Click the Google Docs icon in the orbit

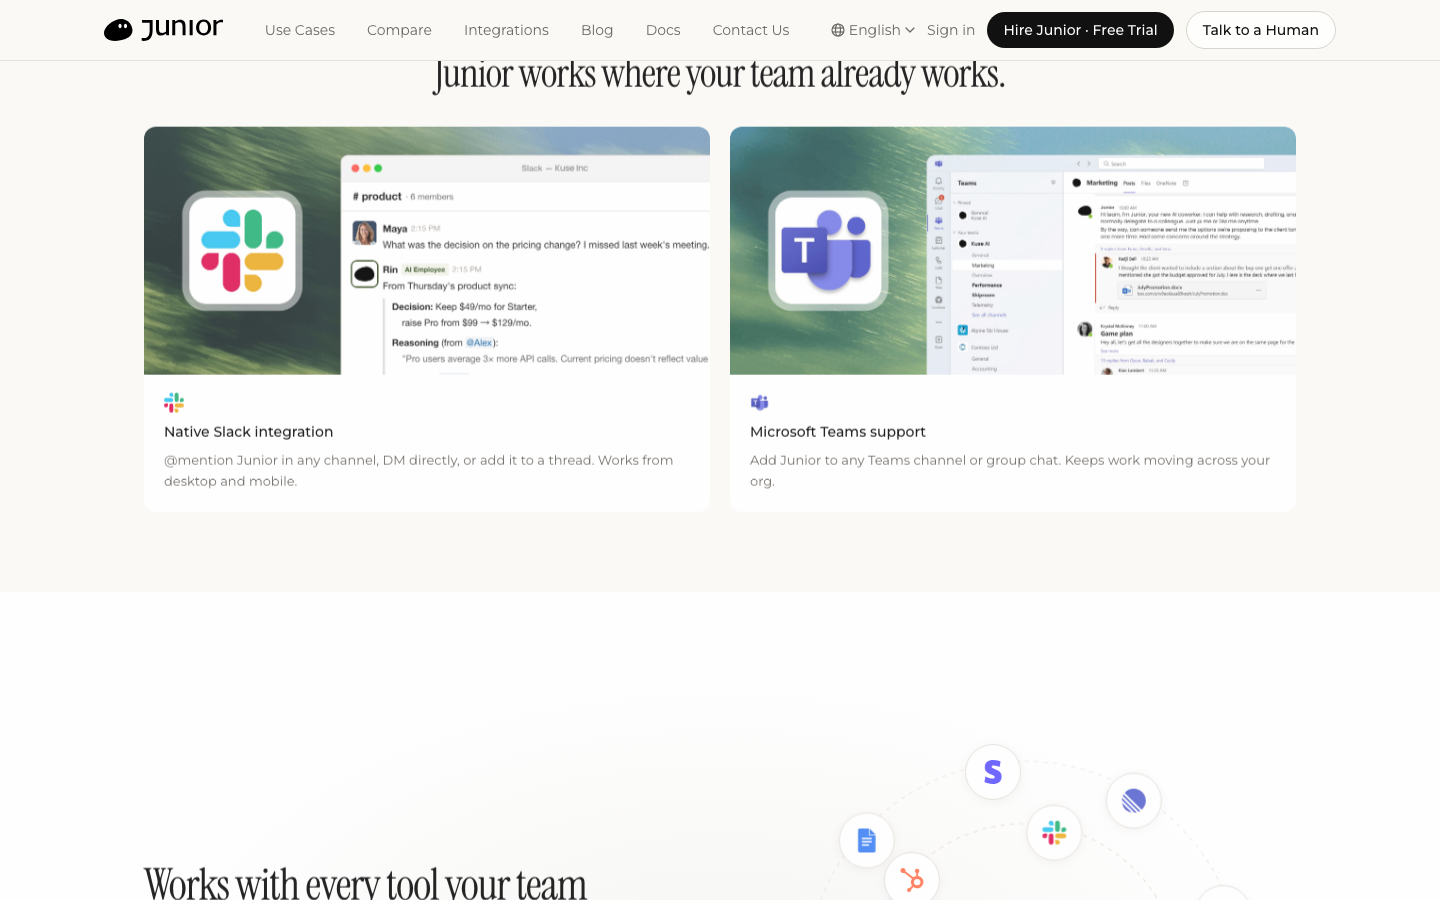867,841
